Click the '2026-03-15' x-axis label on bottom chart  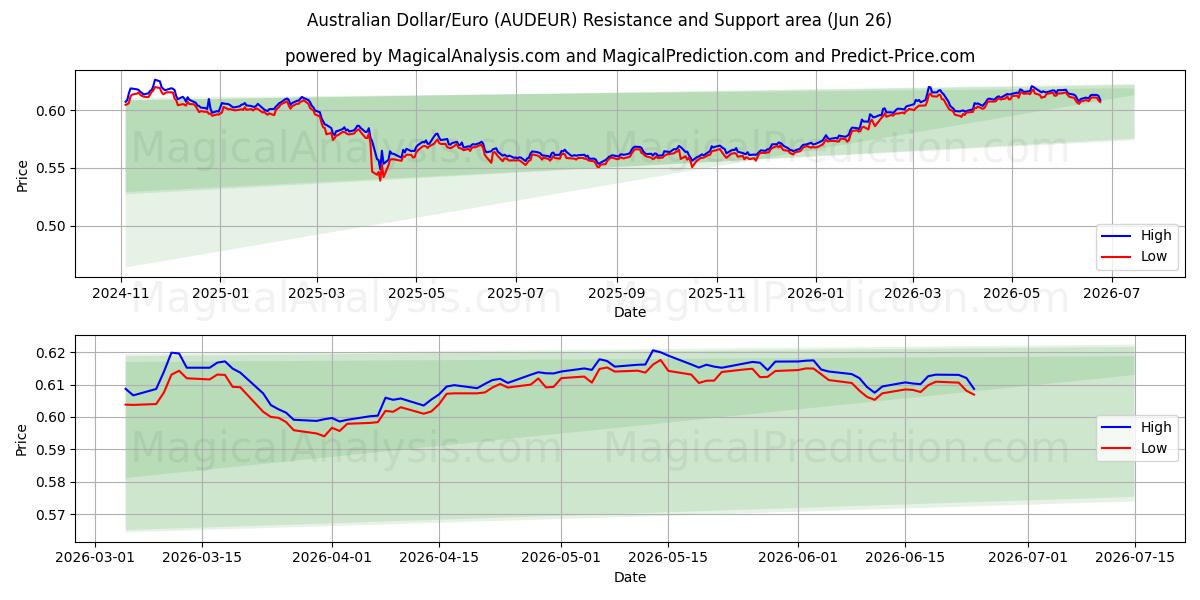coord(202,558)
